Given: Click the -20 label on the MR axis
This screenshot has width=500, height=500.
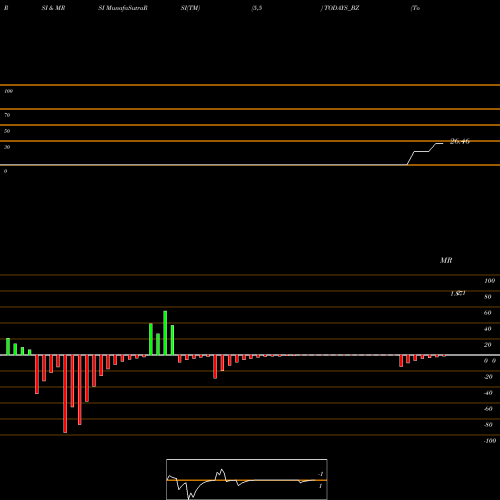Looking at the screenshot, I should (488, 377).
